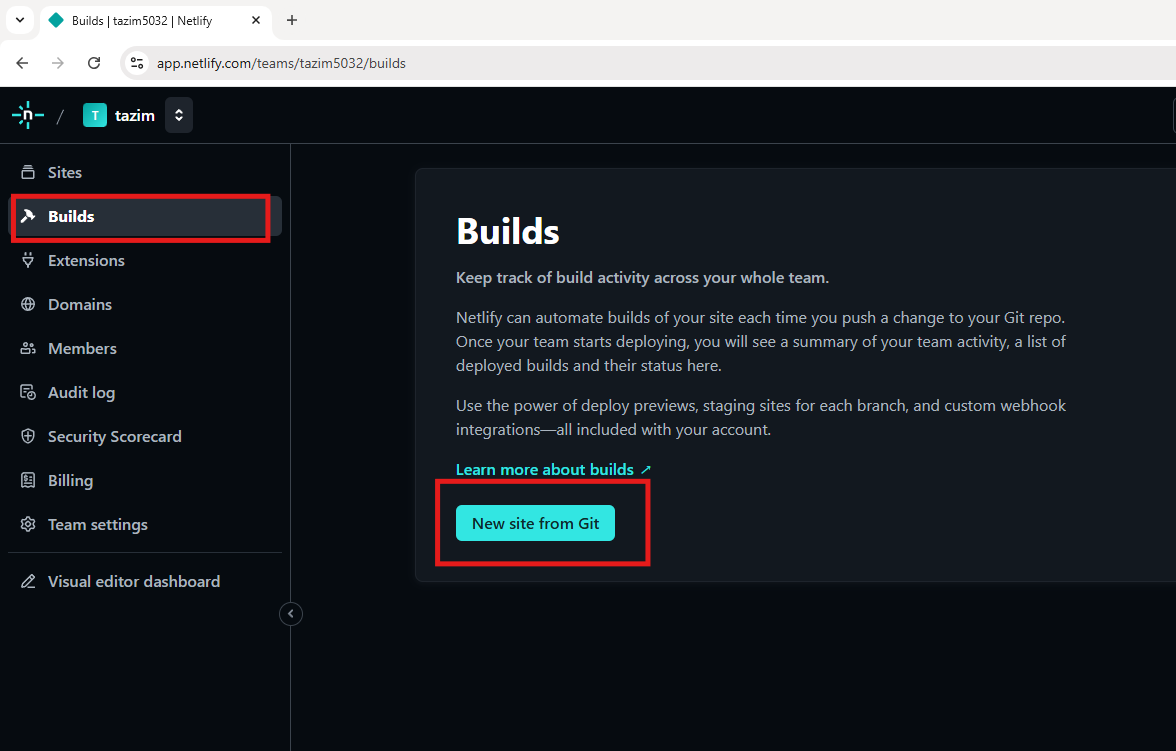Click the Security Scorecard shield icon
Image resolution: width=1176 pixels, height=751 pixels.
[28, 436]
